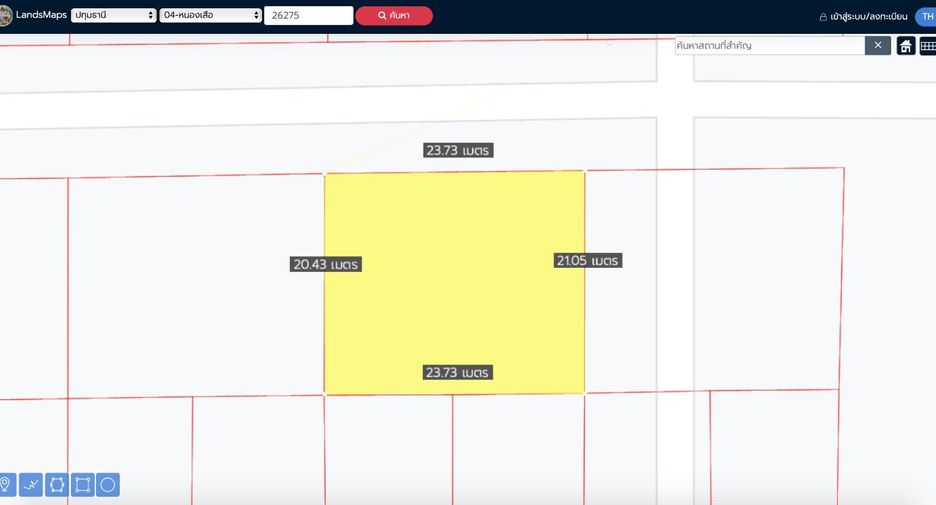Click the LandsMaps title text
Image resolution: width=936 pixels, height=505 pixels.
pos(41,15)
